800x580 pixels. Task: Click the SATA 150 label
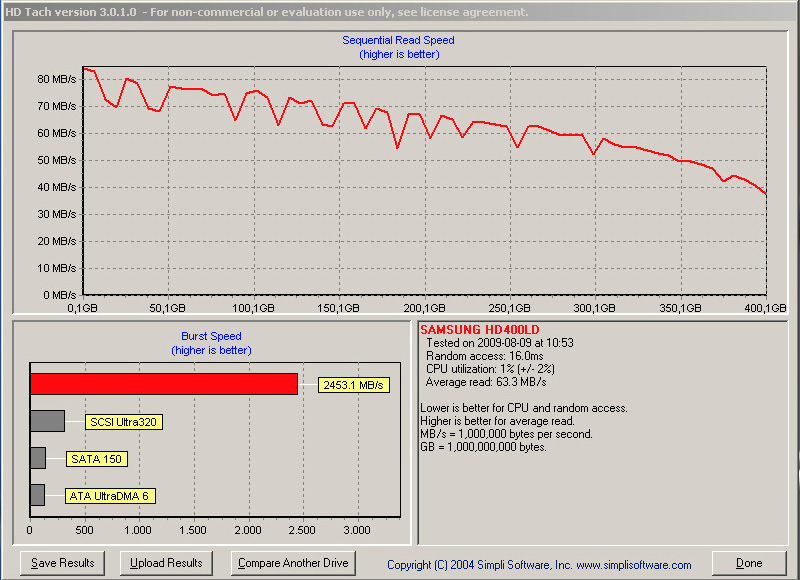[96, 459]
